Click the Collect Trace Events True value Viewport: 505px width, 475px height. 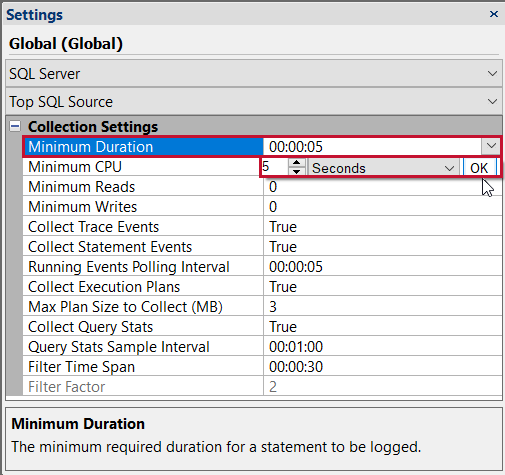tap(283, 227)
